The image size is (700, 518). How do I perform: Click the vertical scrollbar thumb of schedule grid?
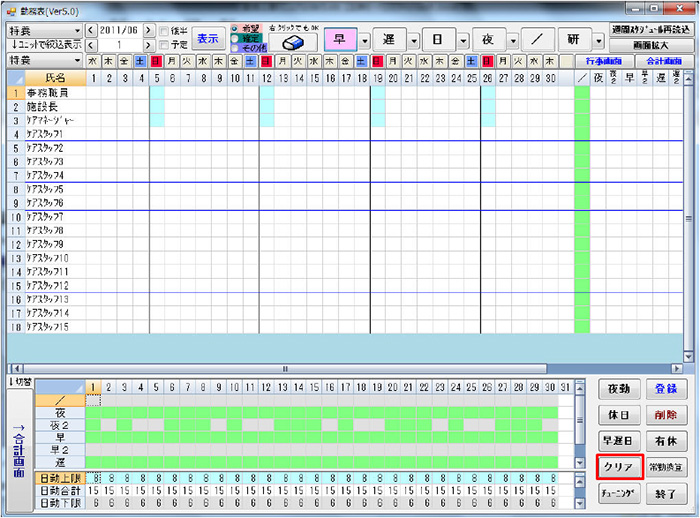[x=688, y=219]
